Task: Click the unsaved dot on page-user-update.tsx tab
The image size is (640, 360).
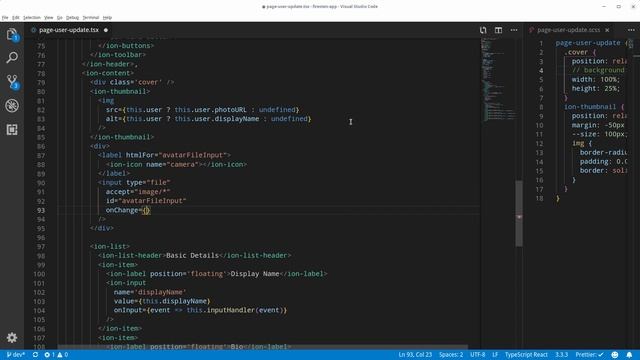Action: tap(106, 30)
